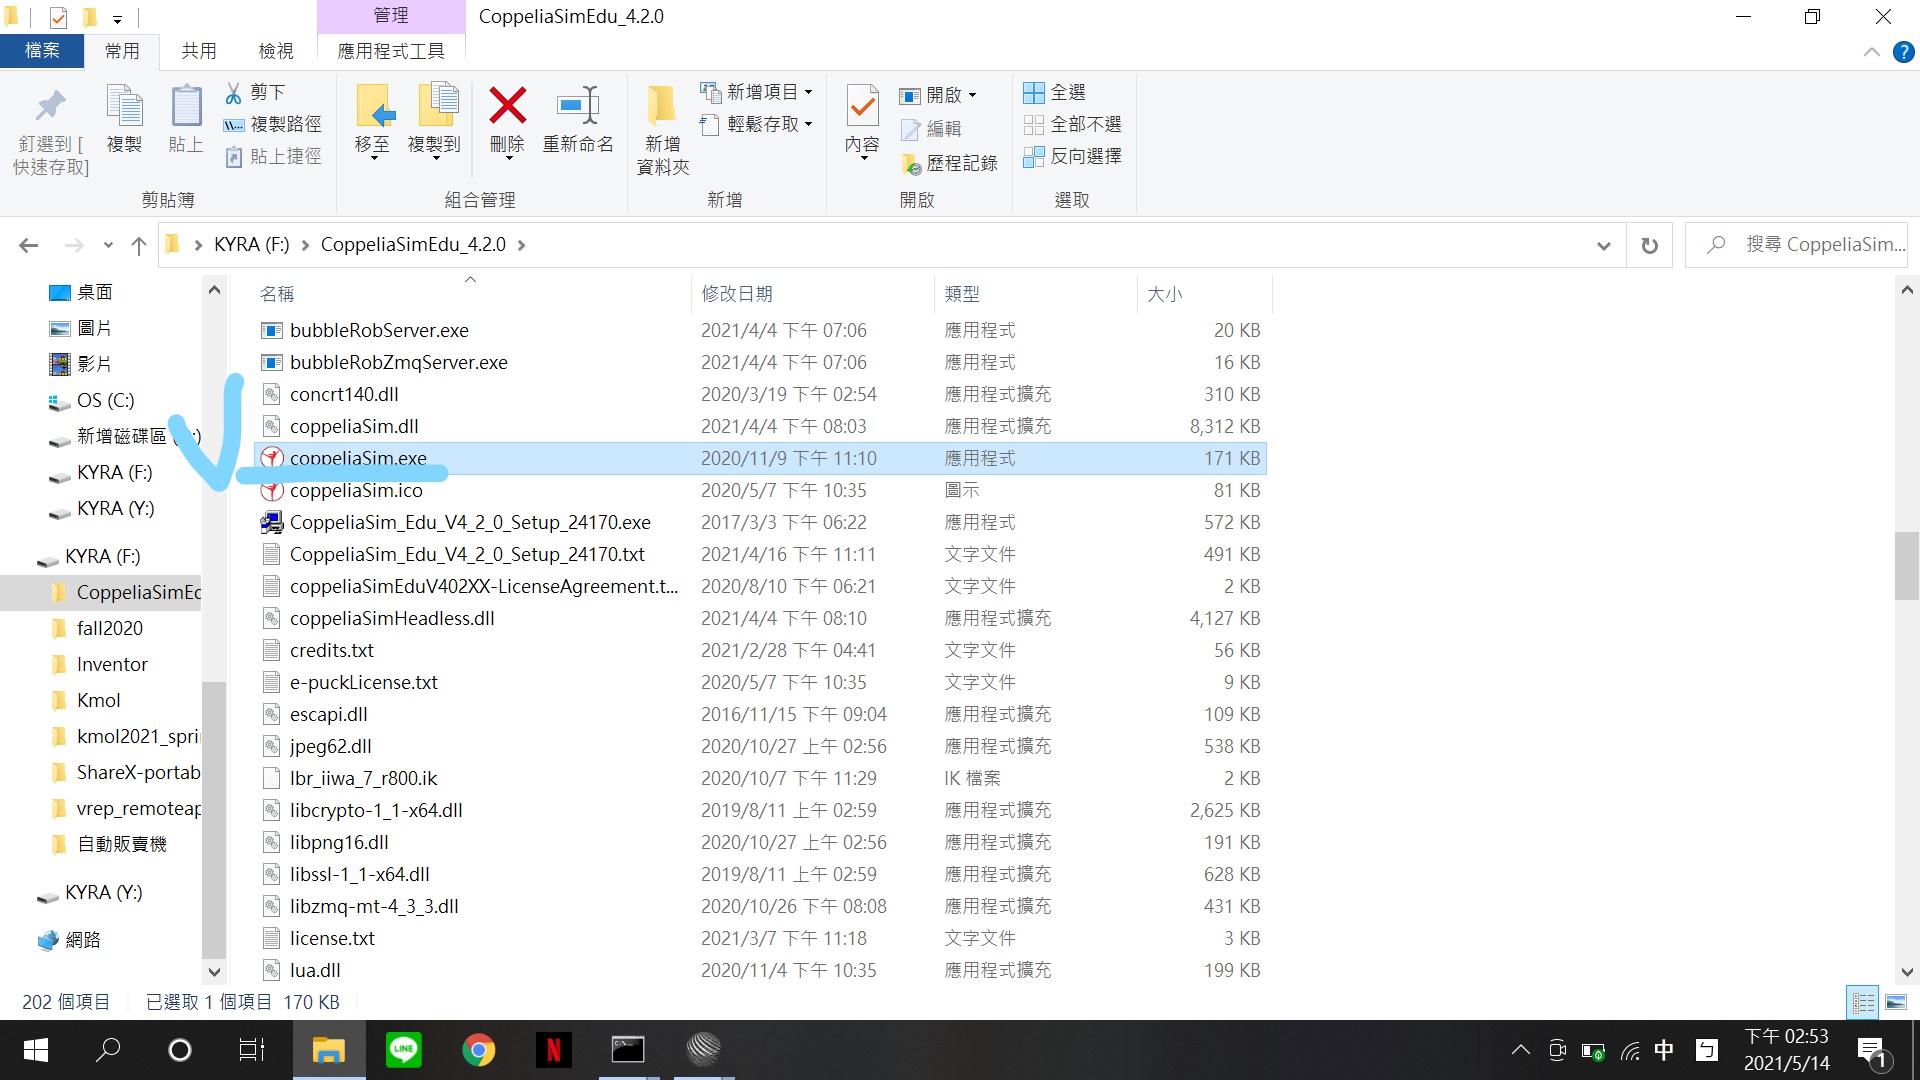Paste shortcut (貼上捷徑)
The image size is (1920, 1080).
(273, 156)
